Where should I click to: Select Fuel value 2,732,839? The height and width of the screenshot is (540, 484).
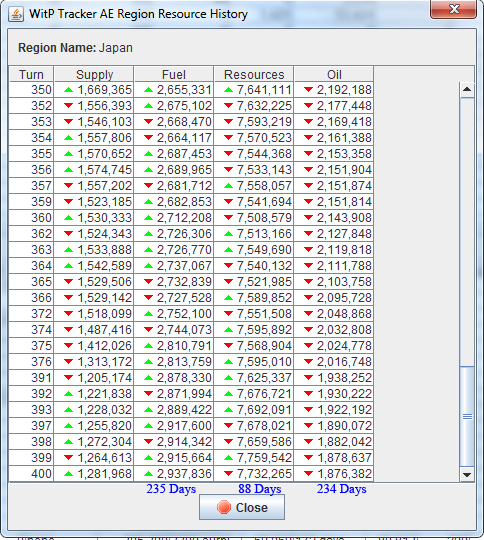(x=174, y=282)
